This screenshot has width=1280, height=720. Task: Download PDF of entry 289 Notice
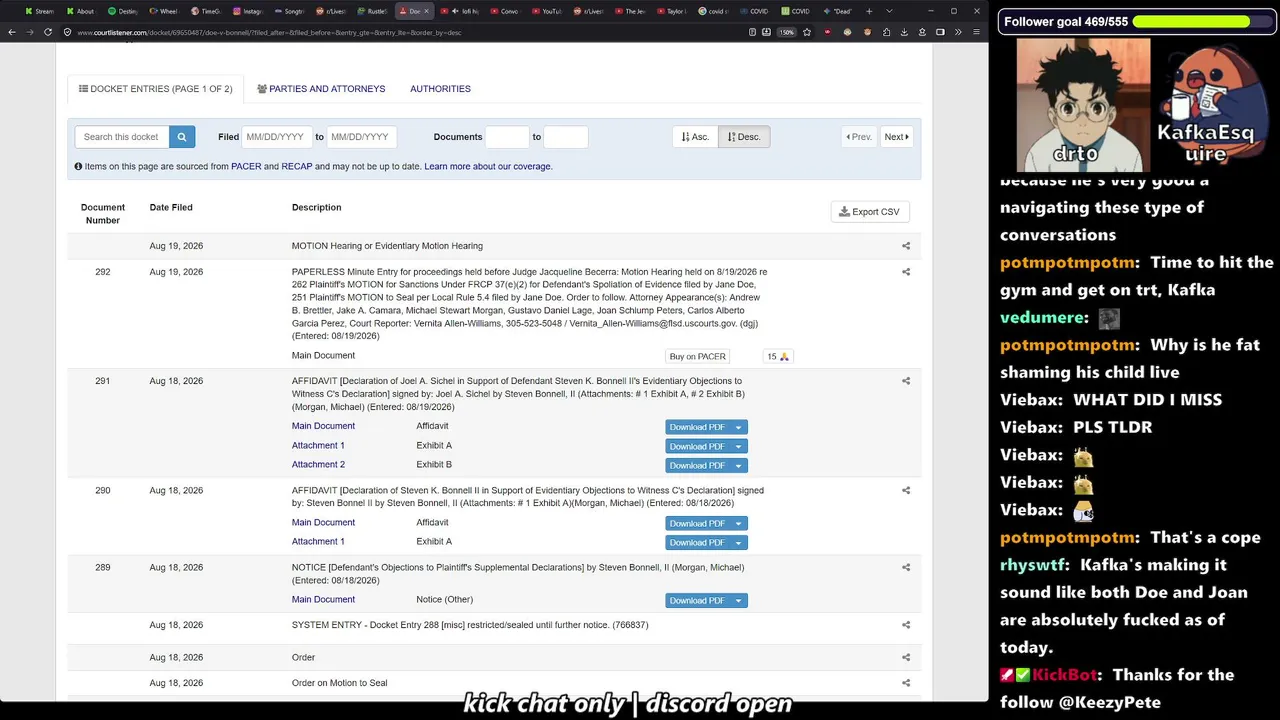(x=698, y=600)
